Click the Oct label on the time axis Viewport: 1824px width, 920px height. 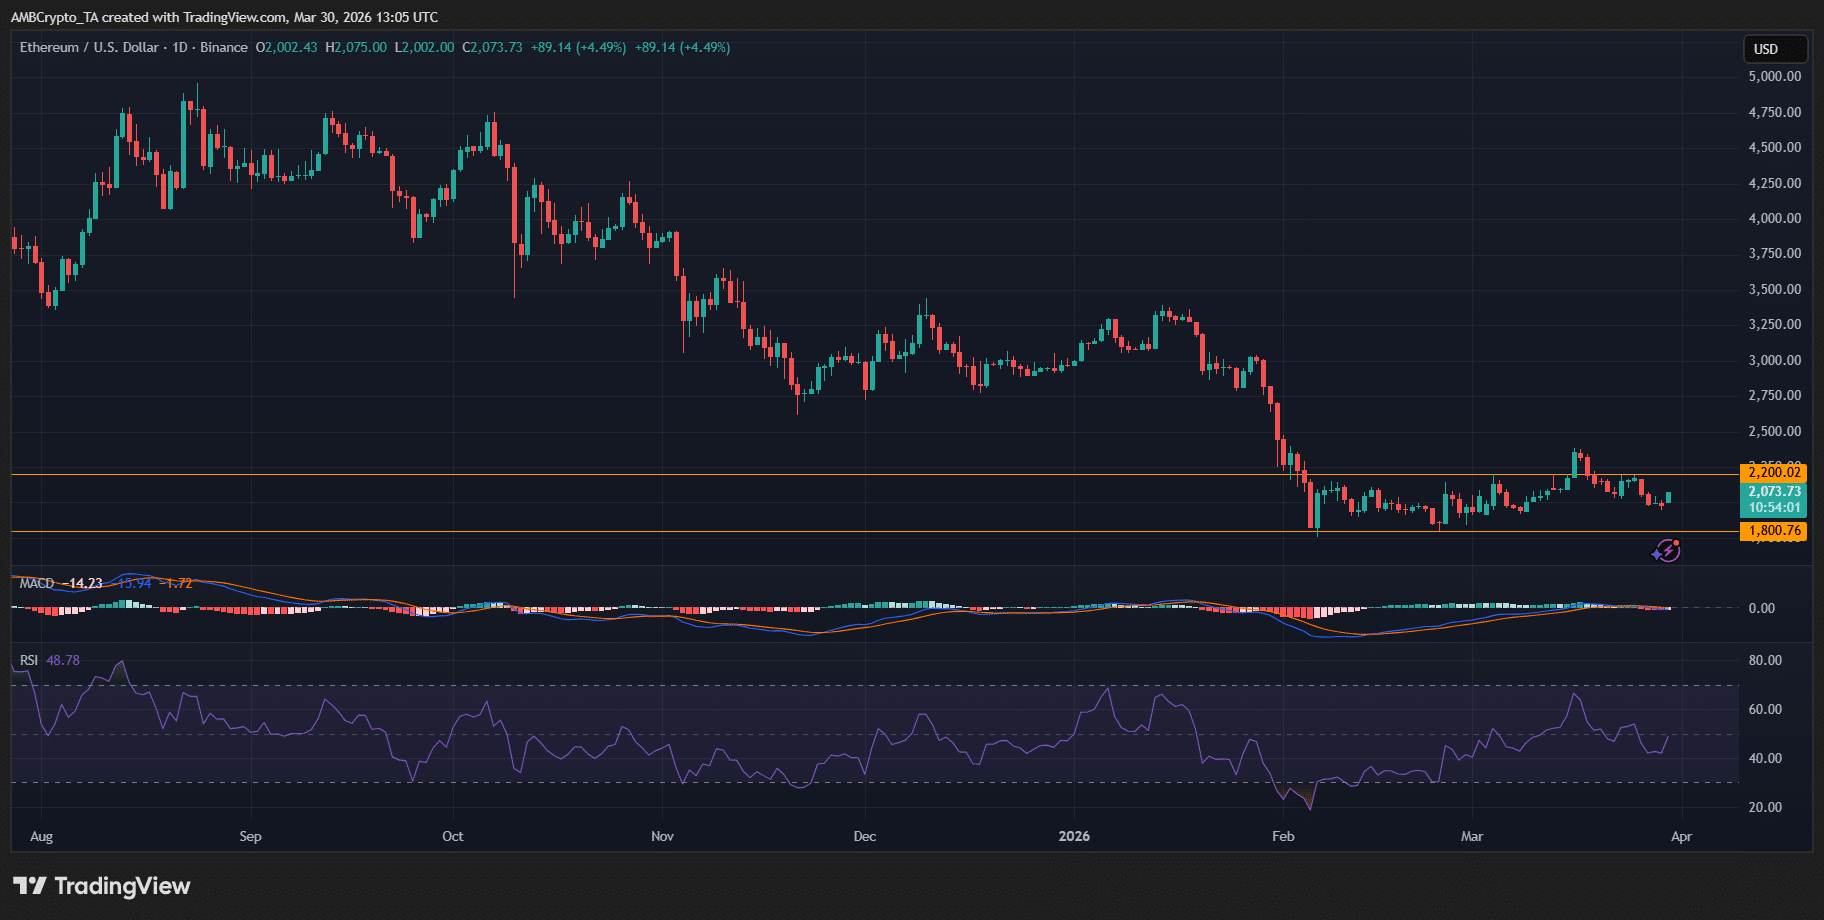(x=453, y=836)
